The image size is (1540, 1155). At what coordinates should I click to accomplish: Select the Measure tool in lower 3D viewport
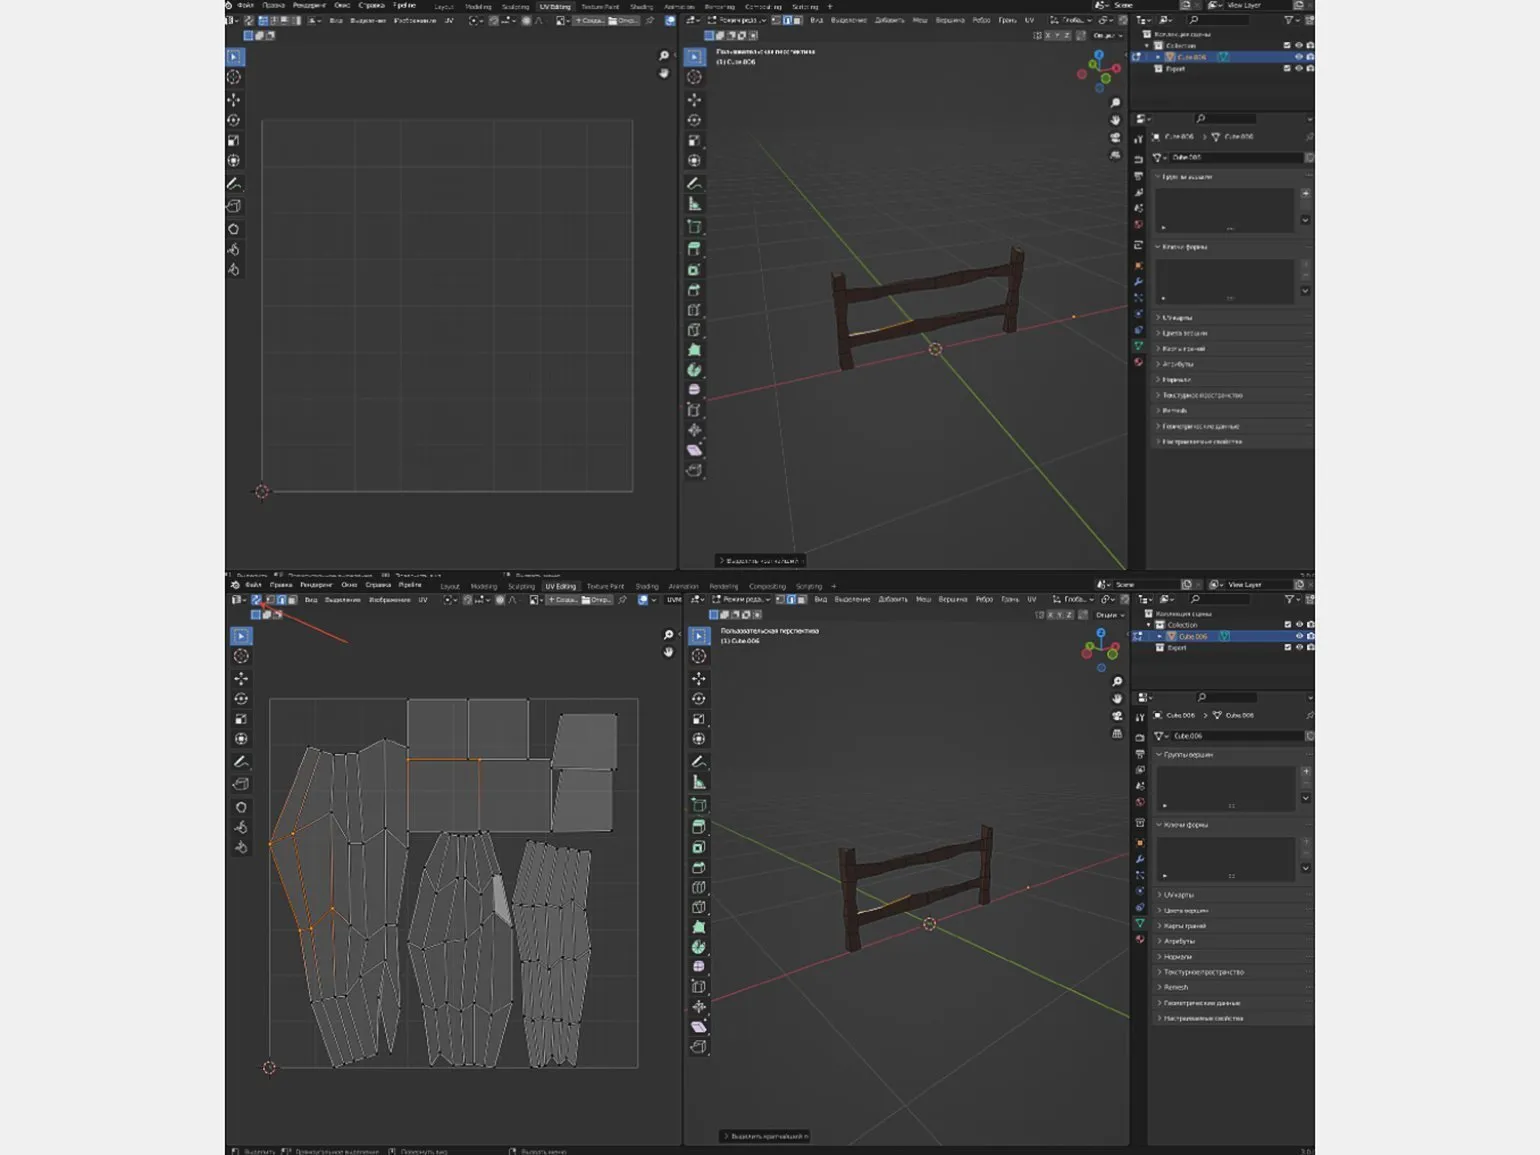[699, 782]
